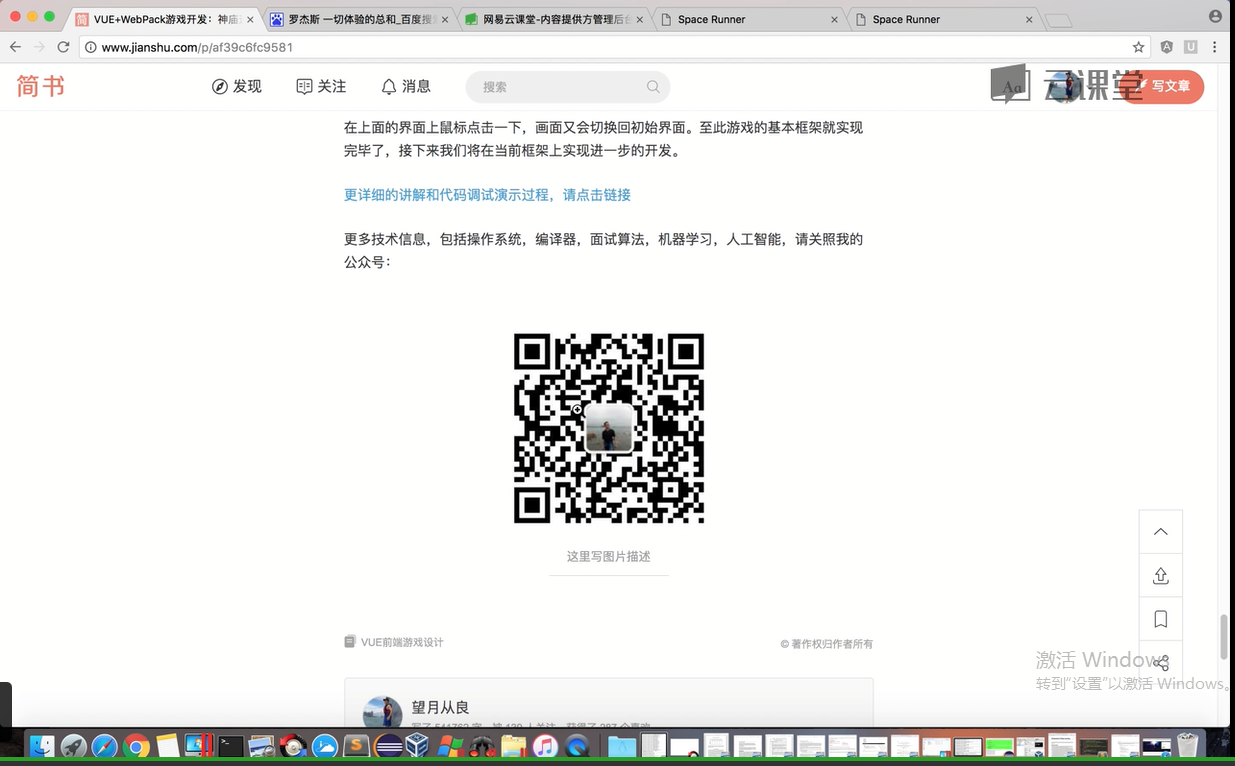Open Safari from the dock

click(x=104, y=746)
